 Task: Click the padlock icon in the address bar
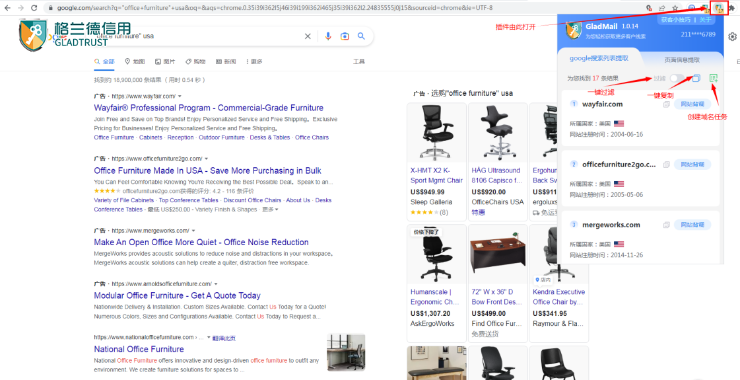[x=51, y=8]
